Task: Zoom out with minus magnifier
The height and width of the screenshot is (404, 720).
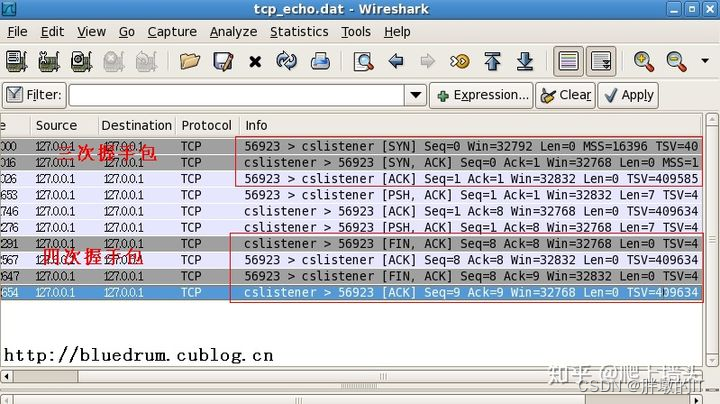Action: [676, 61]
